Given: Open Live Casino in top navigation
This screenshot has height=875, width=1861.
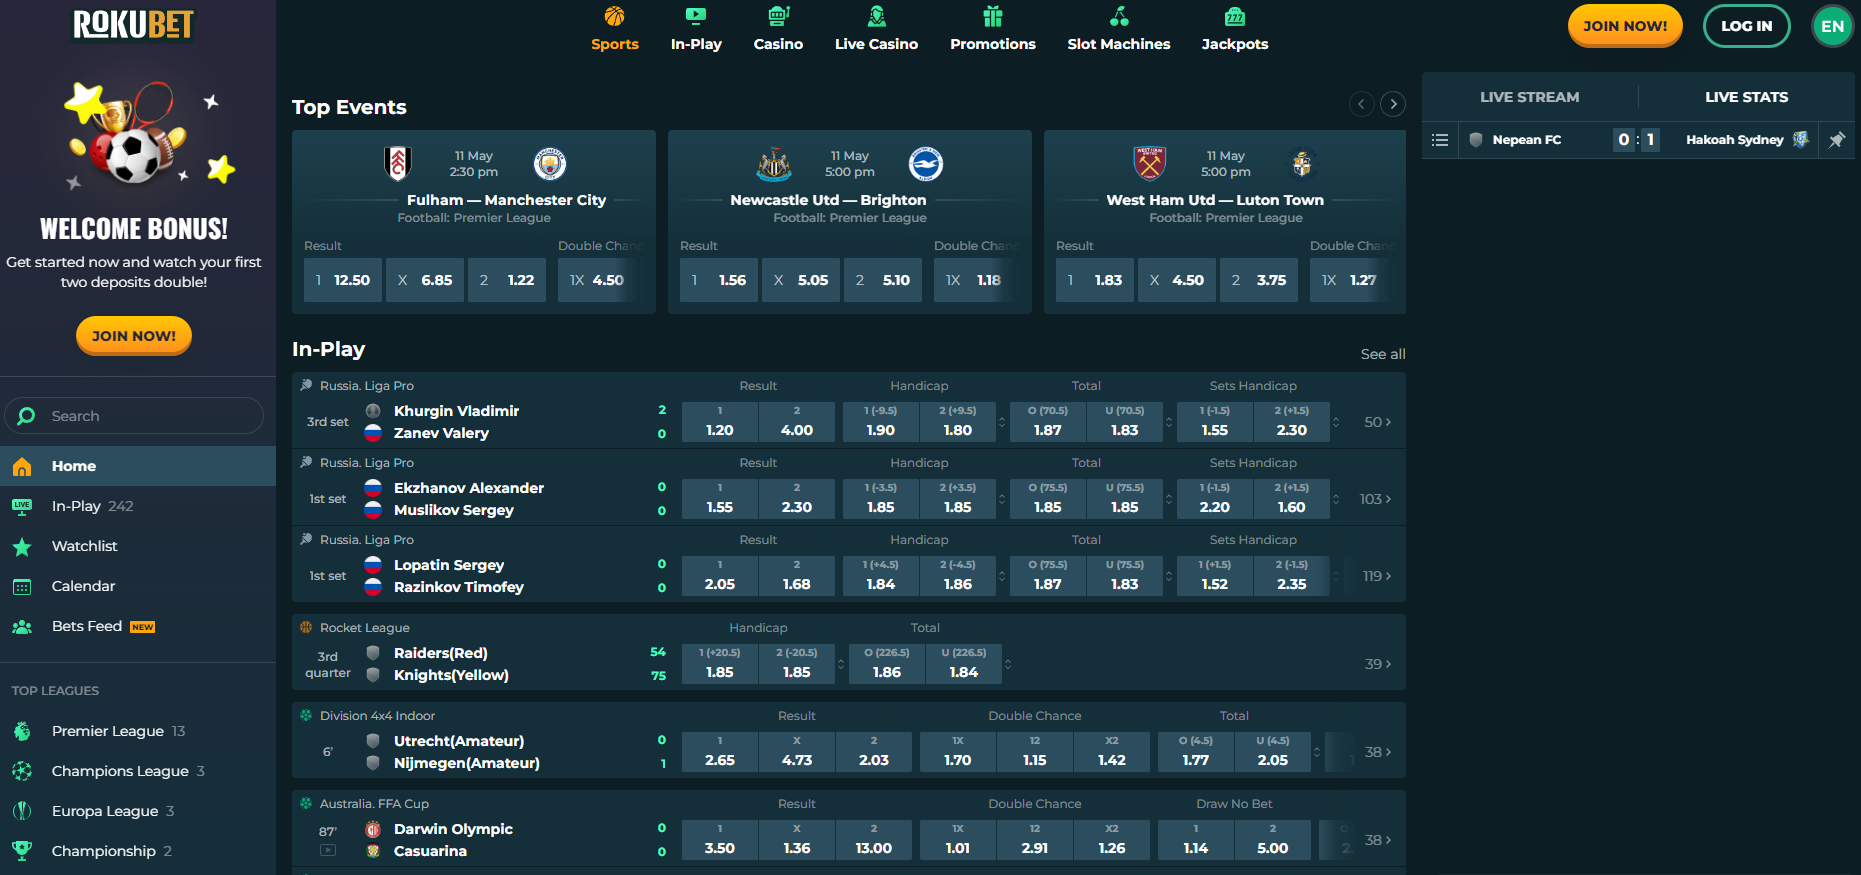Looking at the screenshot, I should [x=876, y=29].
